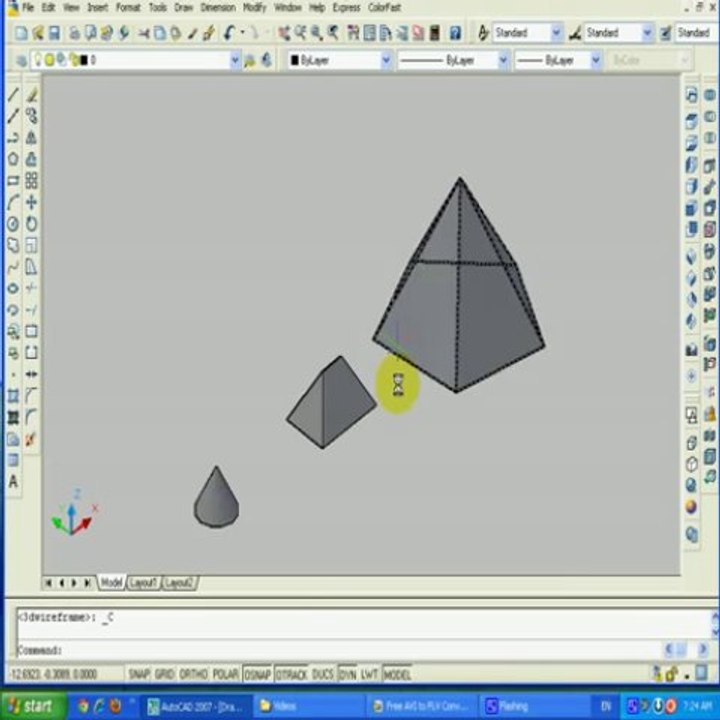The image size is (720, 720).
Task: Select the Polyline tool
Action: pyautogui.click(x=13, y=138)
